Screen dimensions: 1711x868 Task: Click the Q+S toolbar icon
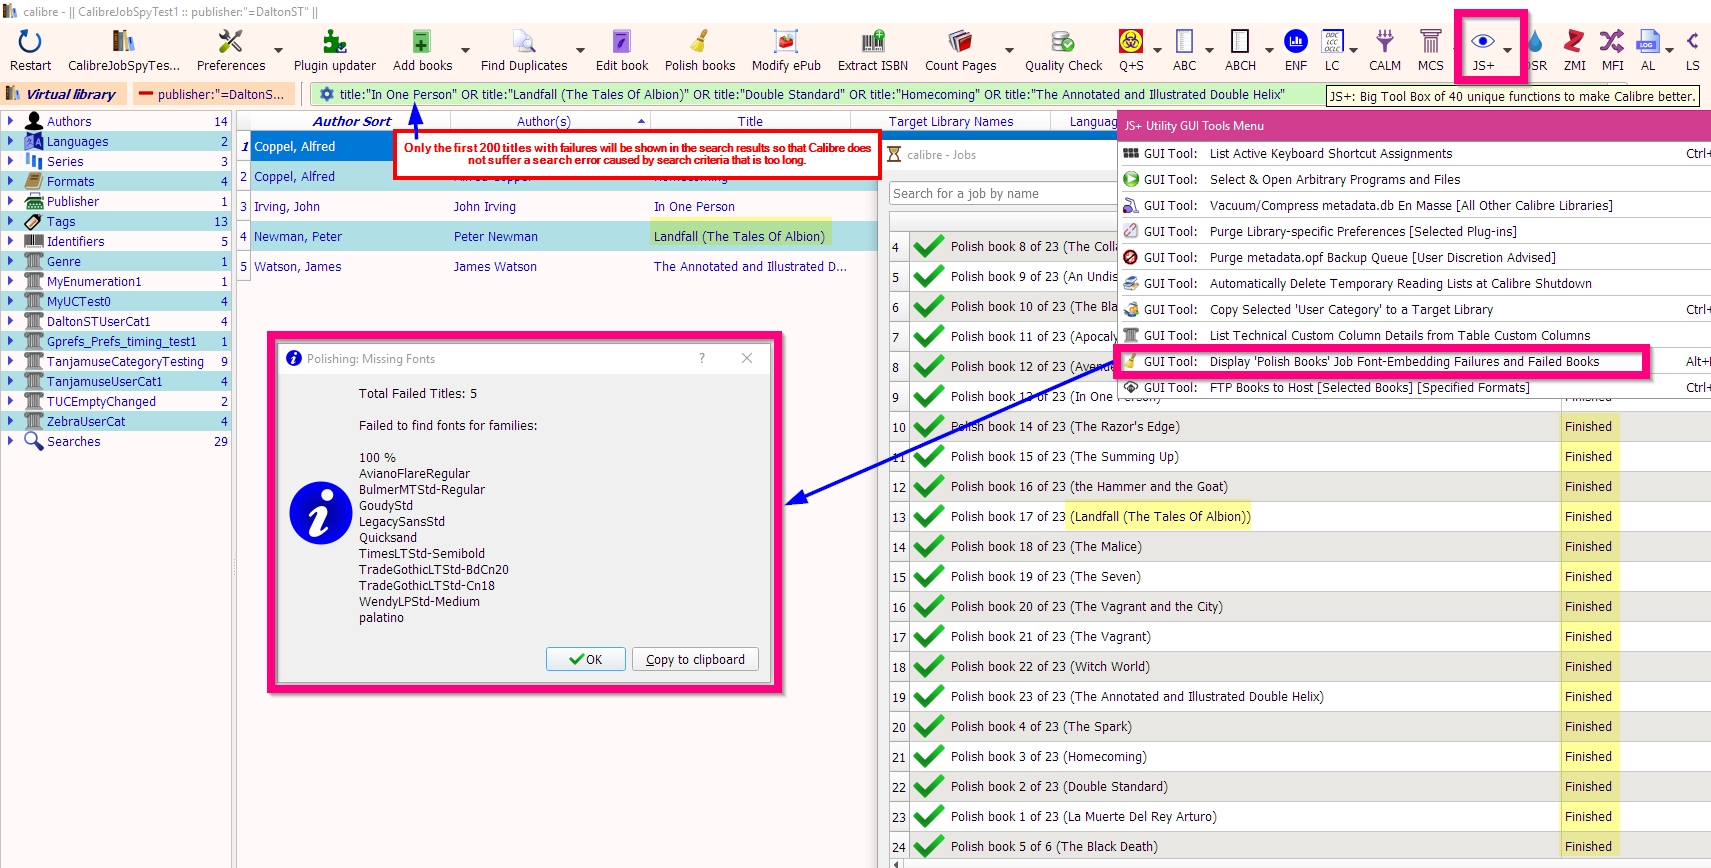(x=1131, y=41)
